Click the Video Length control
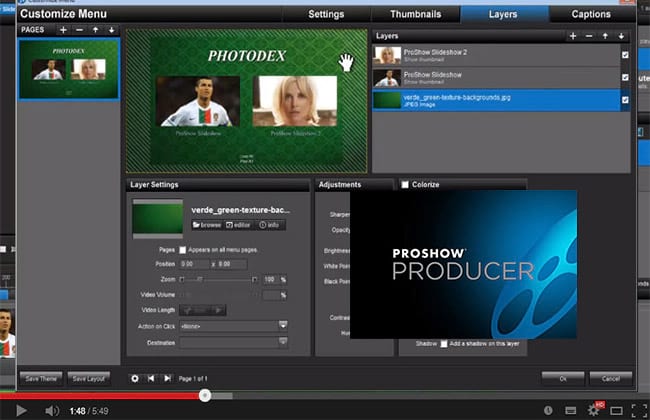This screenshot has width=650, height=420. (203, 310)
